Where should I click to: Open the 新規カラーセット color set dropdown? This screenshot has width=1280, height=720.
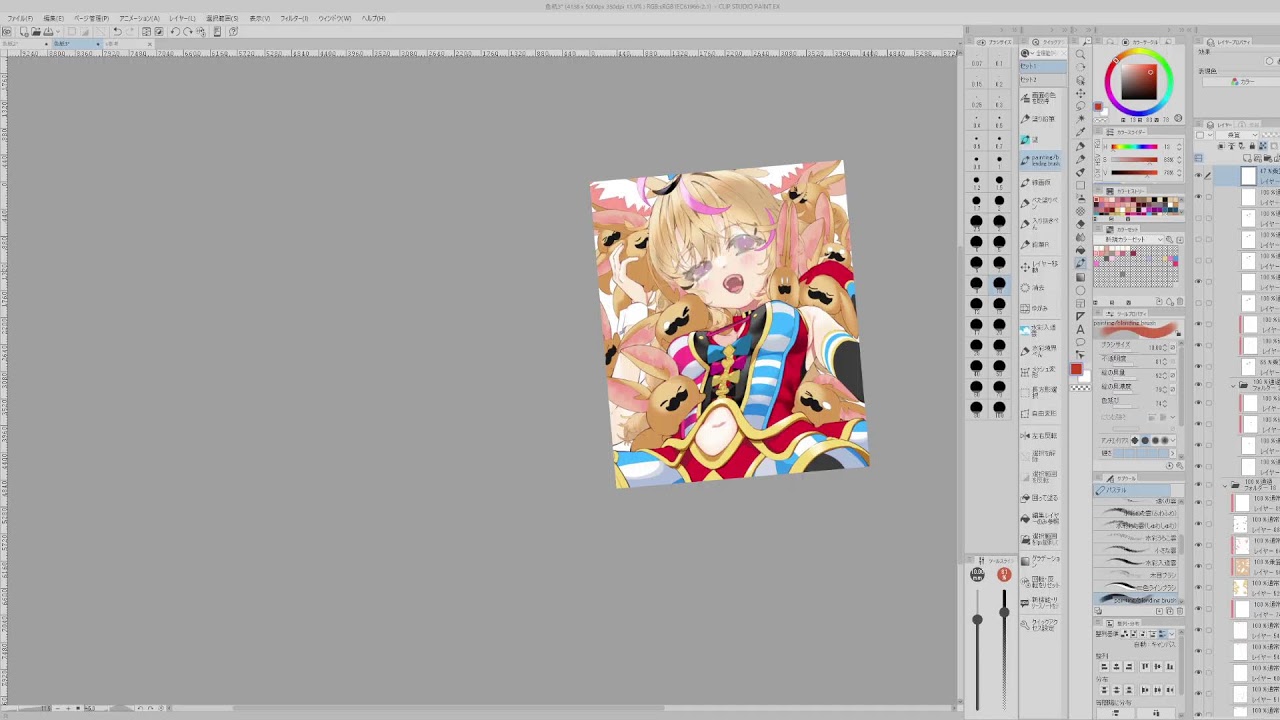1132,240
